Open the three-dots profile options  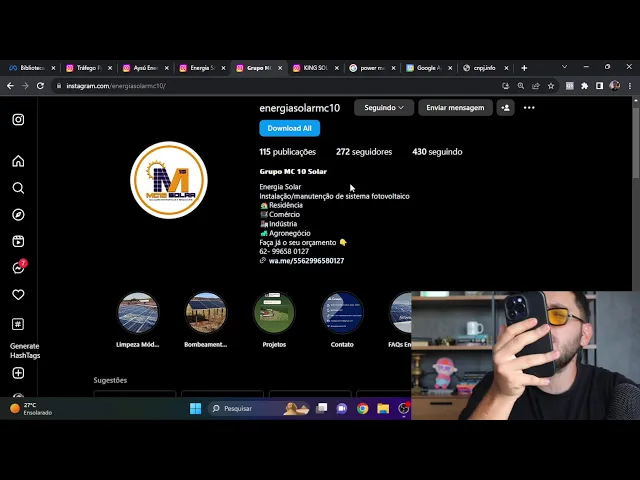(529, 108)
